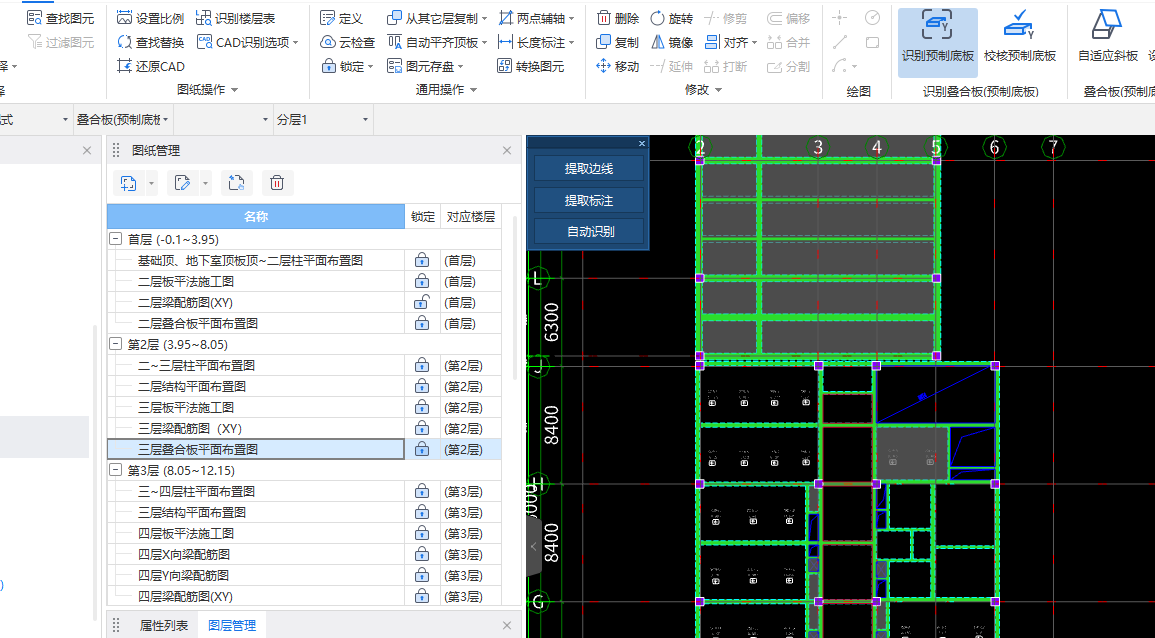Select 四层Y向梁配筋图 drawing row
Screen dimensions: 1155x638
pos(256,575)
